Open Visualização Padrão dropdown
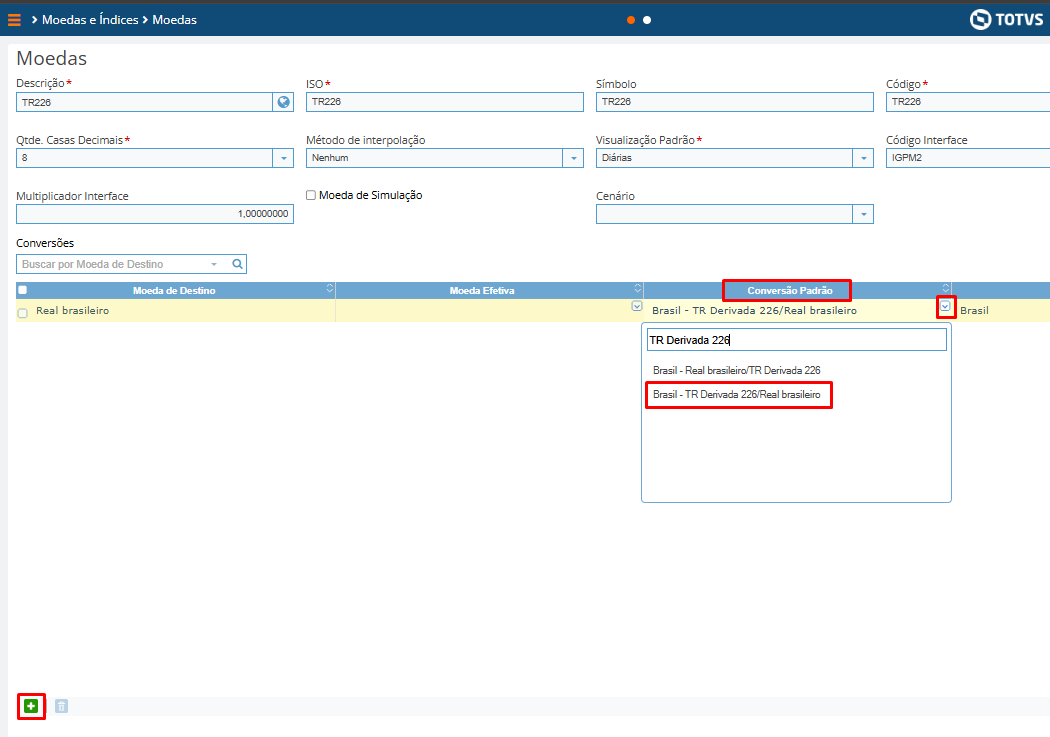1050x737 pixels. [863, 158]
